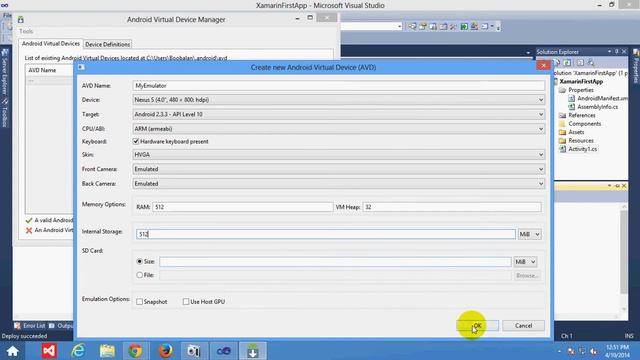The height and width of the screenshot is (360, 640).
Task: Click the Solution Explorer refresh icon
Action: click(567, 62)
